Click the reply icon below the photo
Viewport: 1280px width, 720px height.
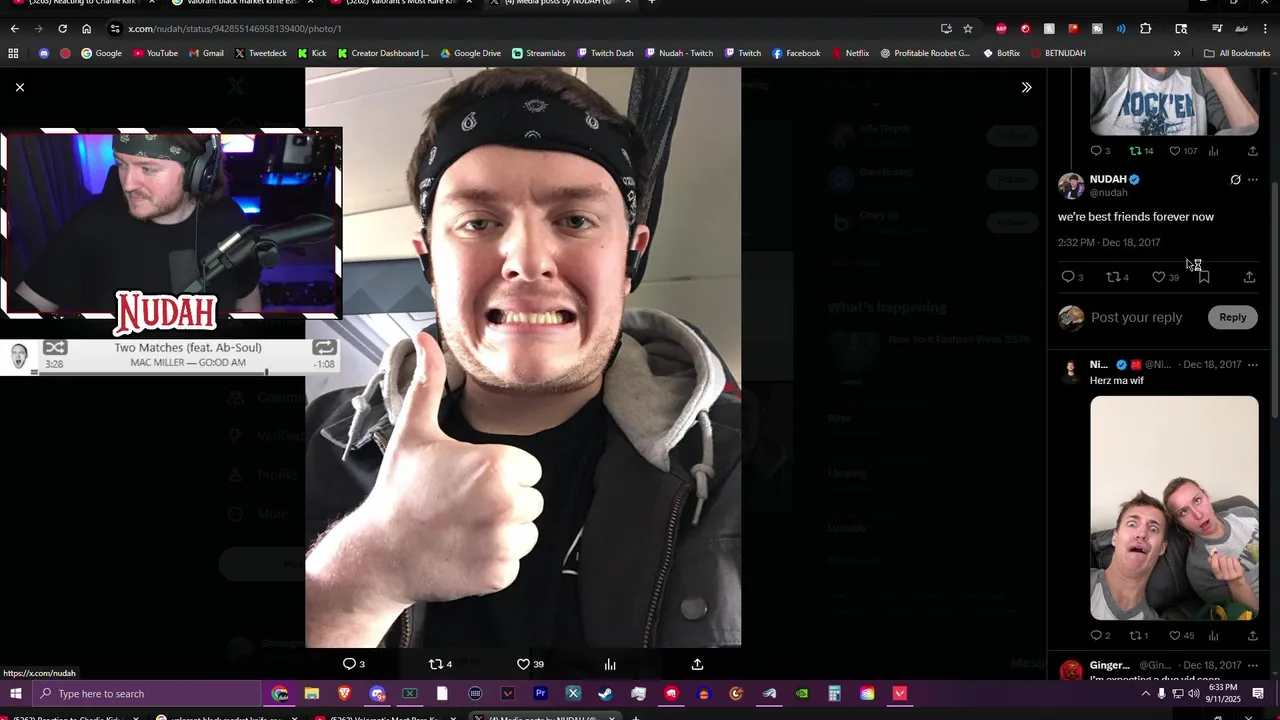pyautogui.click(x=349, y=664)
